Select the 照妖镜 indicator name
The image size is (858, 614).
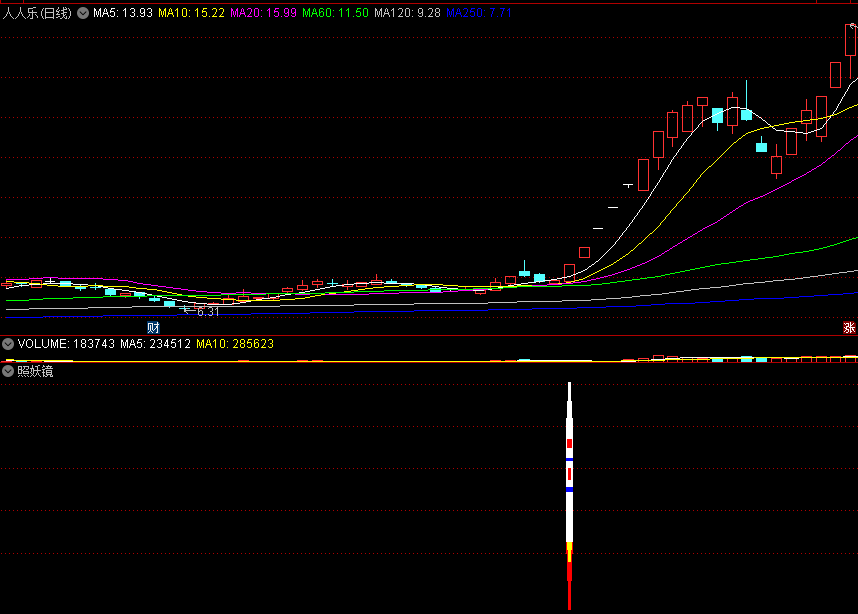tap(35, 371)
